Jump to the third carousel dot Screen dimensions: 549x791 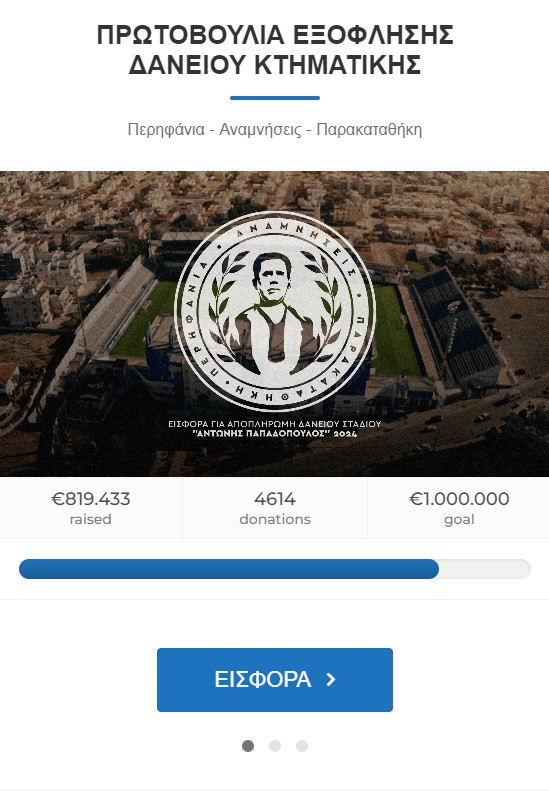[302, 746]
